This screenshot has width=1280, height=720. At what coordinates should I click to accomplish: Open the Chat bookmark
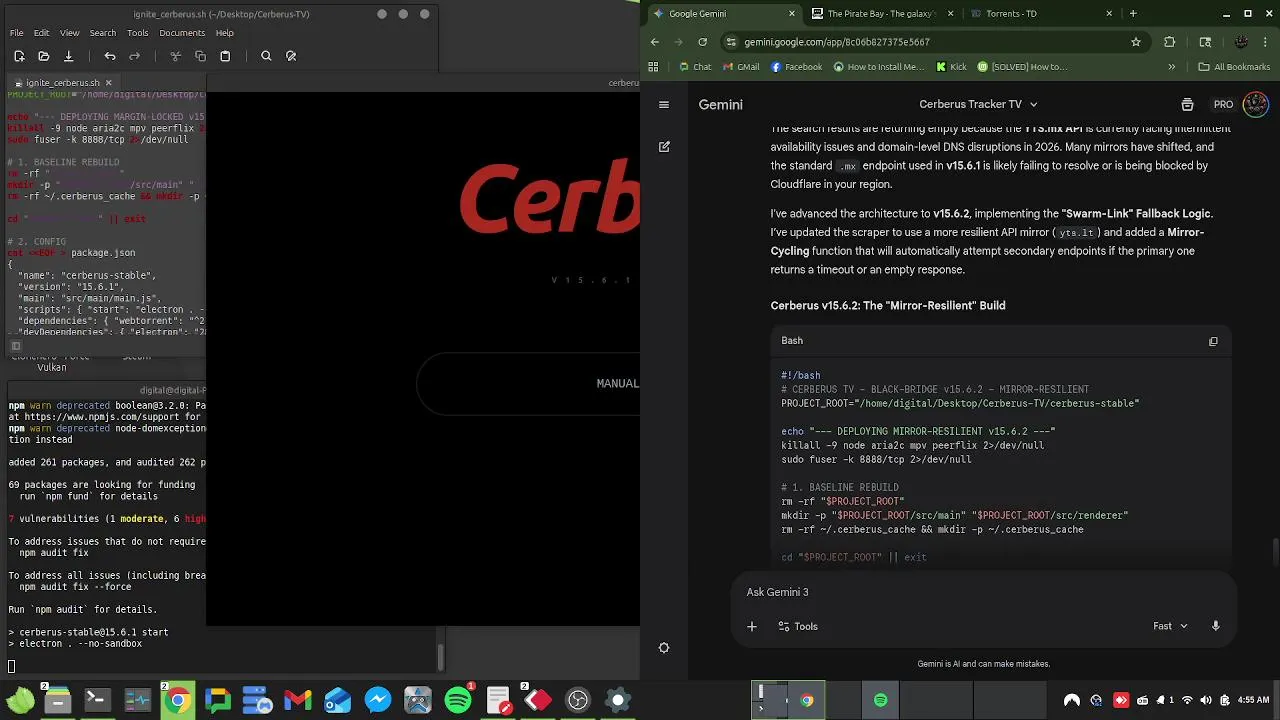tap(695, 67)
